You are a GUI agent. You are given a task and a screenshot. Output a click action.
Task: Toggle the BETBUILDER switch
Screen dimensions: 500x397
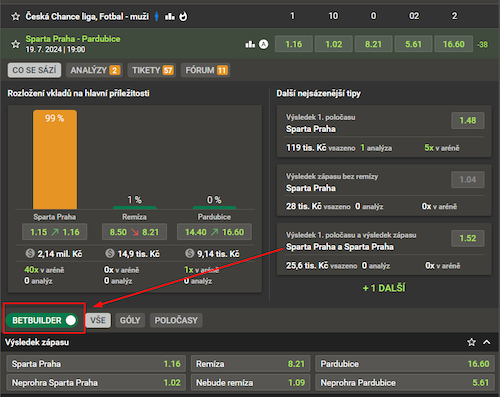42,320
